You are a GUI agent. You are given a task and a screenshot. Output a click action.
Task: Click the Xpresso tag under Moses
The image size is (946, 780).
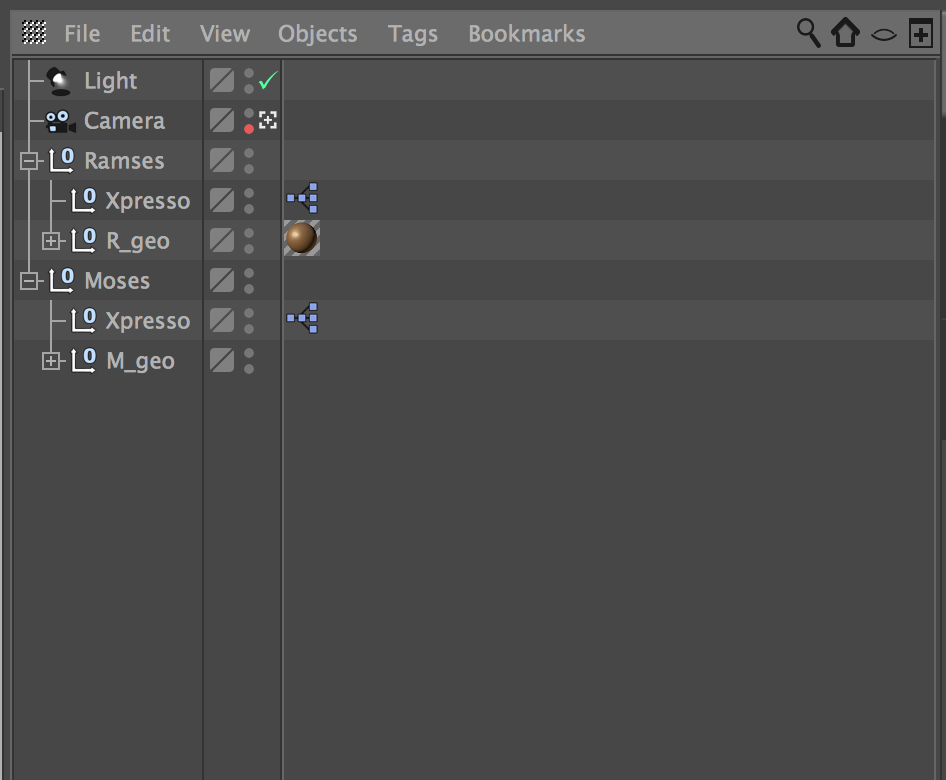click(302, 319)
